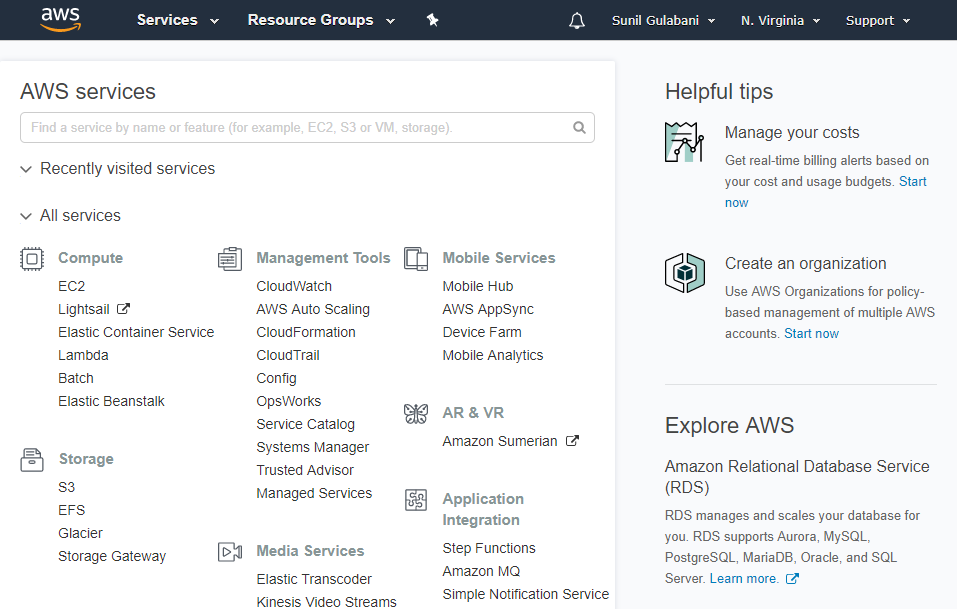This screenshot has height=609, width=957.
Task: Click the Compute category heading
Action: (x=90, y=258)
